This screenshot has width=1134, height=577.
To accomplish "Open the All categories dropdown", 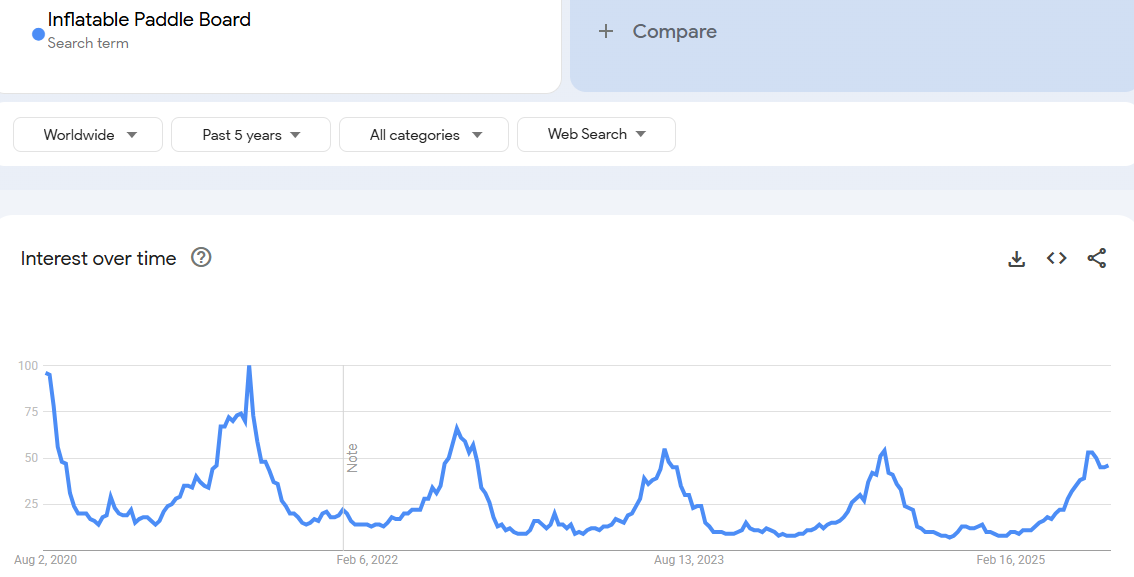I will click(x=424, y=135).
